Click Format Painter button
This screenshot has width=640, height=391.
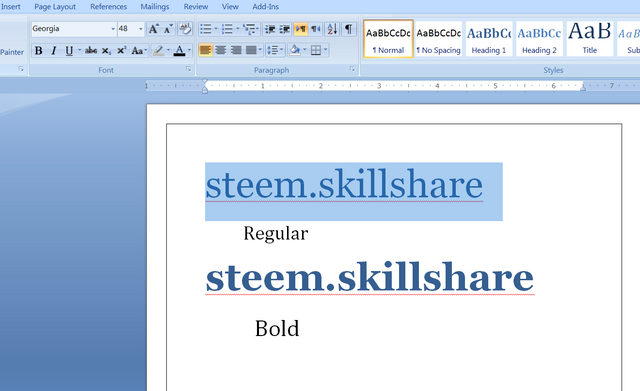click(12, 52)
